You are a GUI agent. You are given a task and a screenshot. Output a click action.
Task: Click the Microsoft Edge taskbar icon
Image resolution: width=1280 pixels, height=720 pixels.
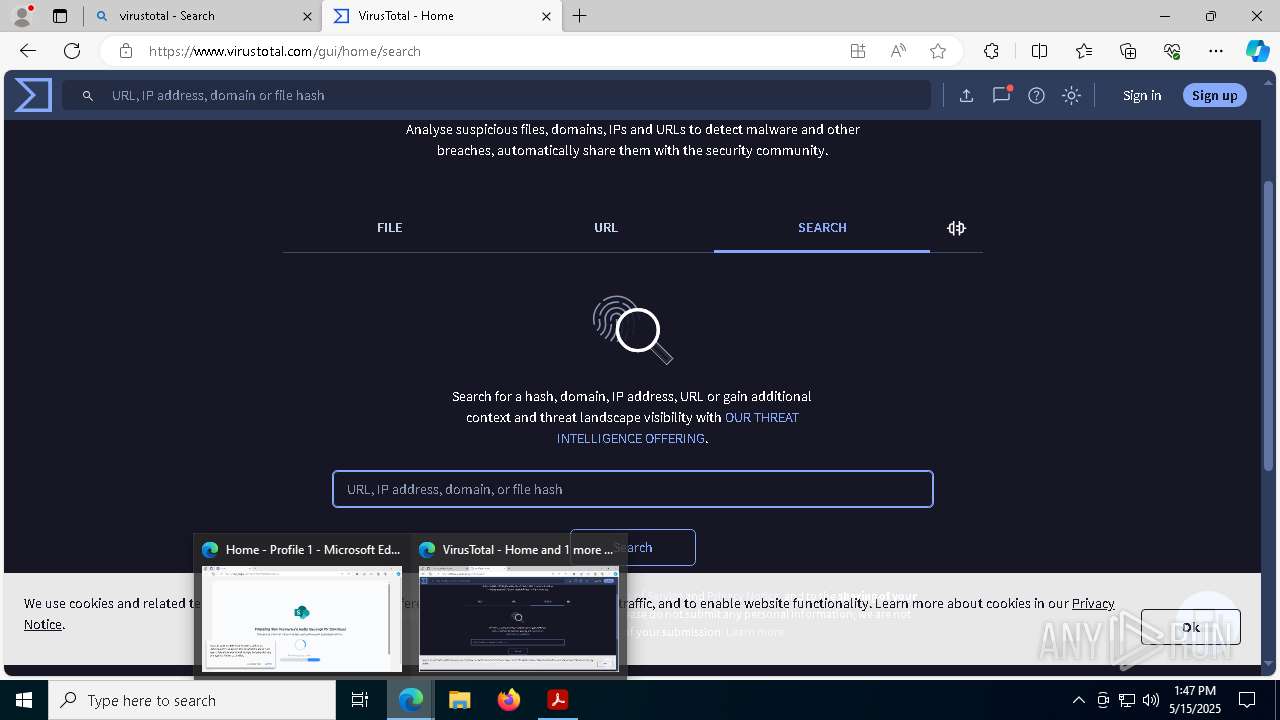pyautogui.click(x=411, y=700)
